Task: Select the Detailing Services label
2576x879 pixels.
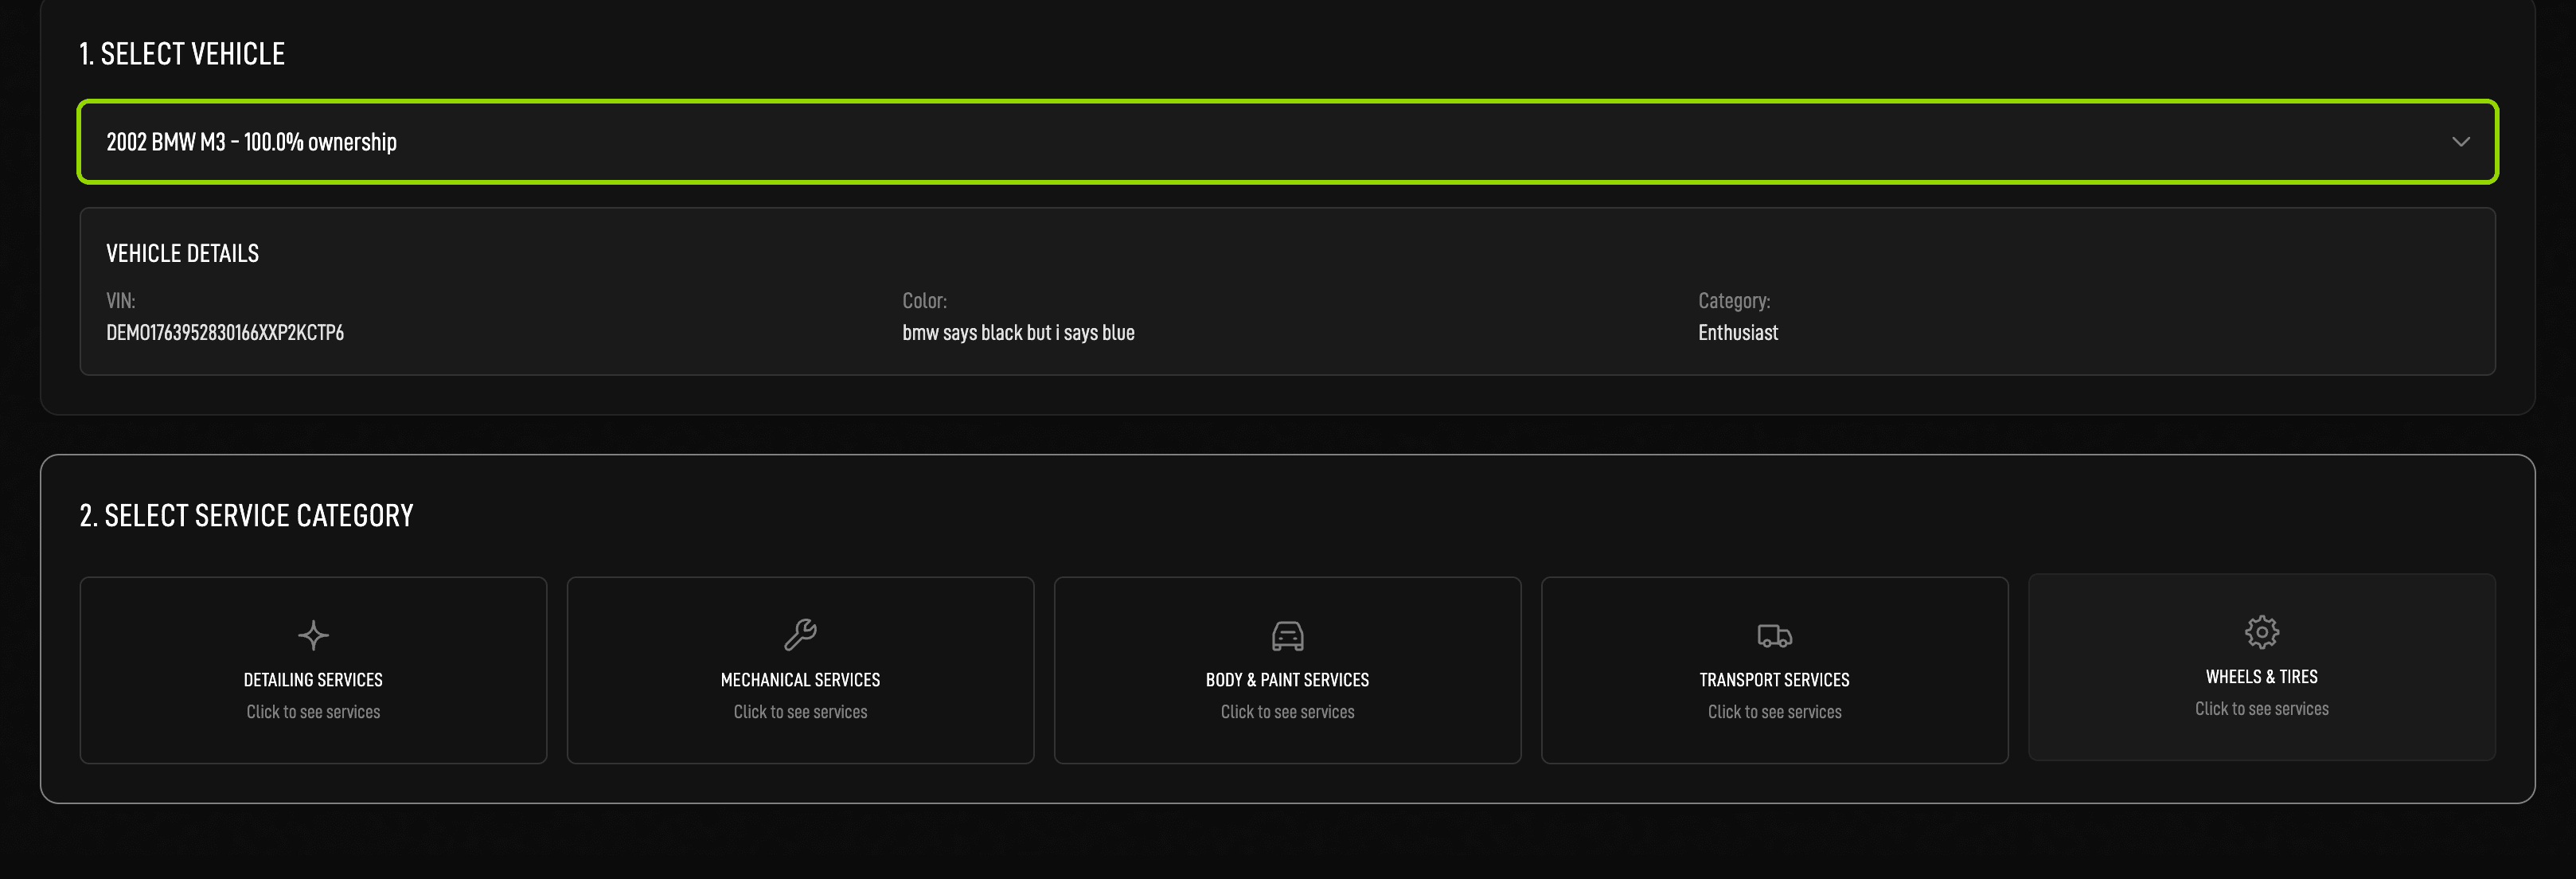Action: pos(313,680)
